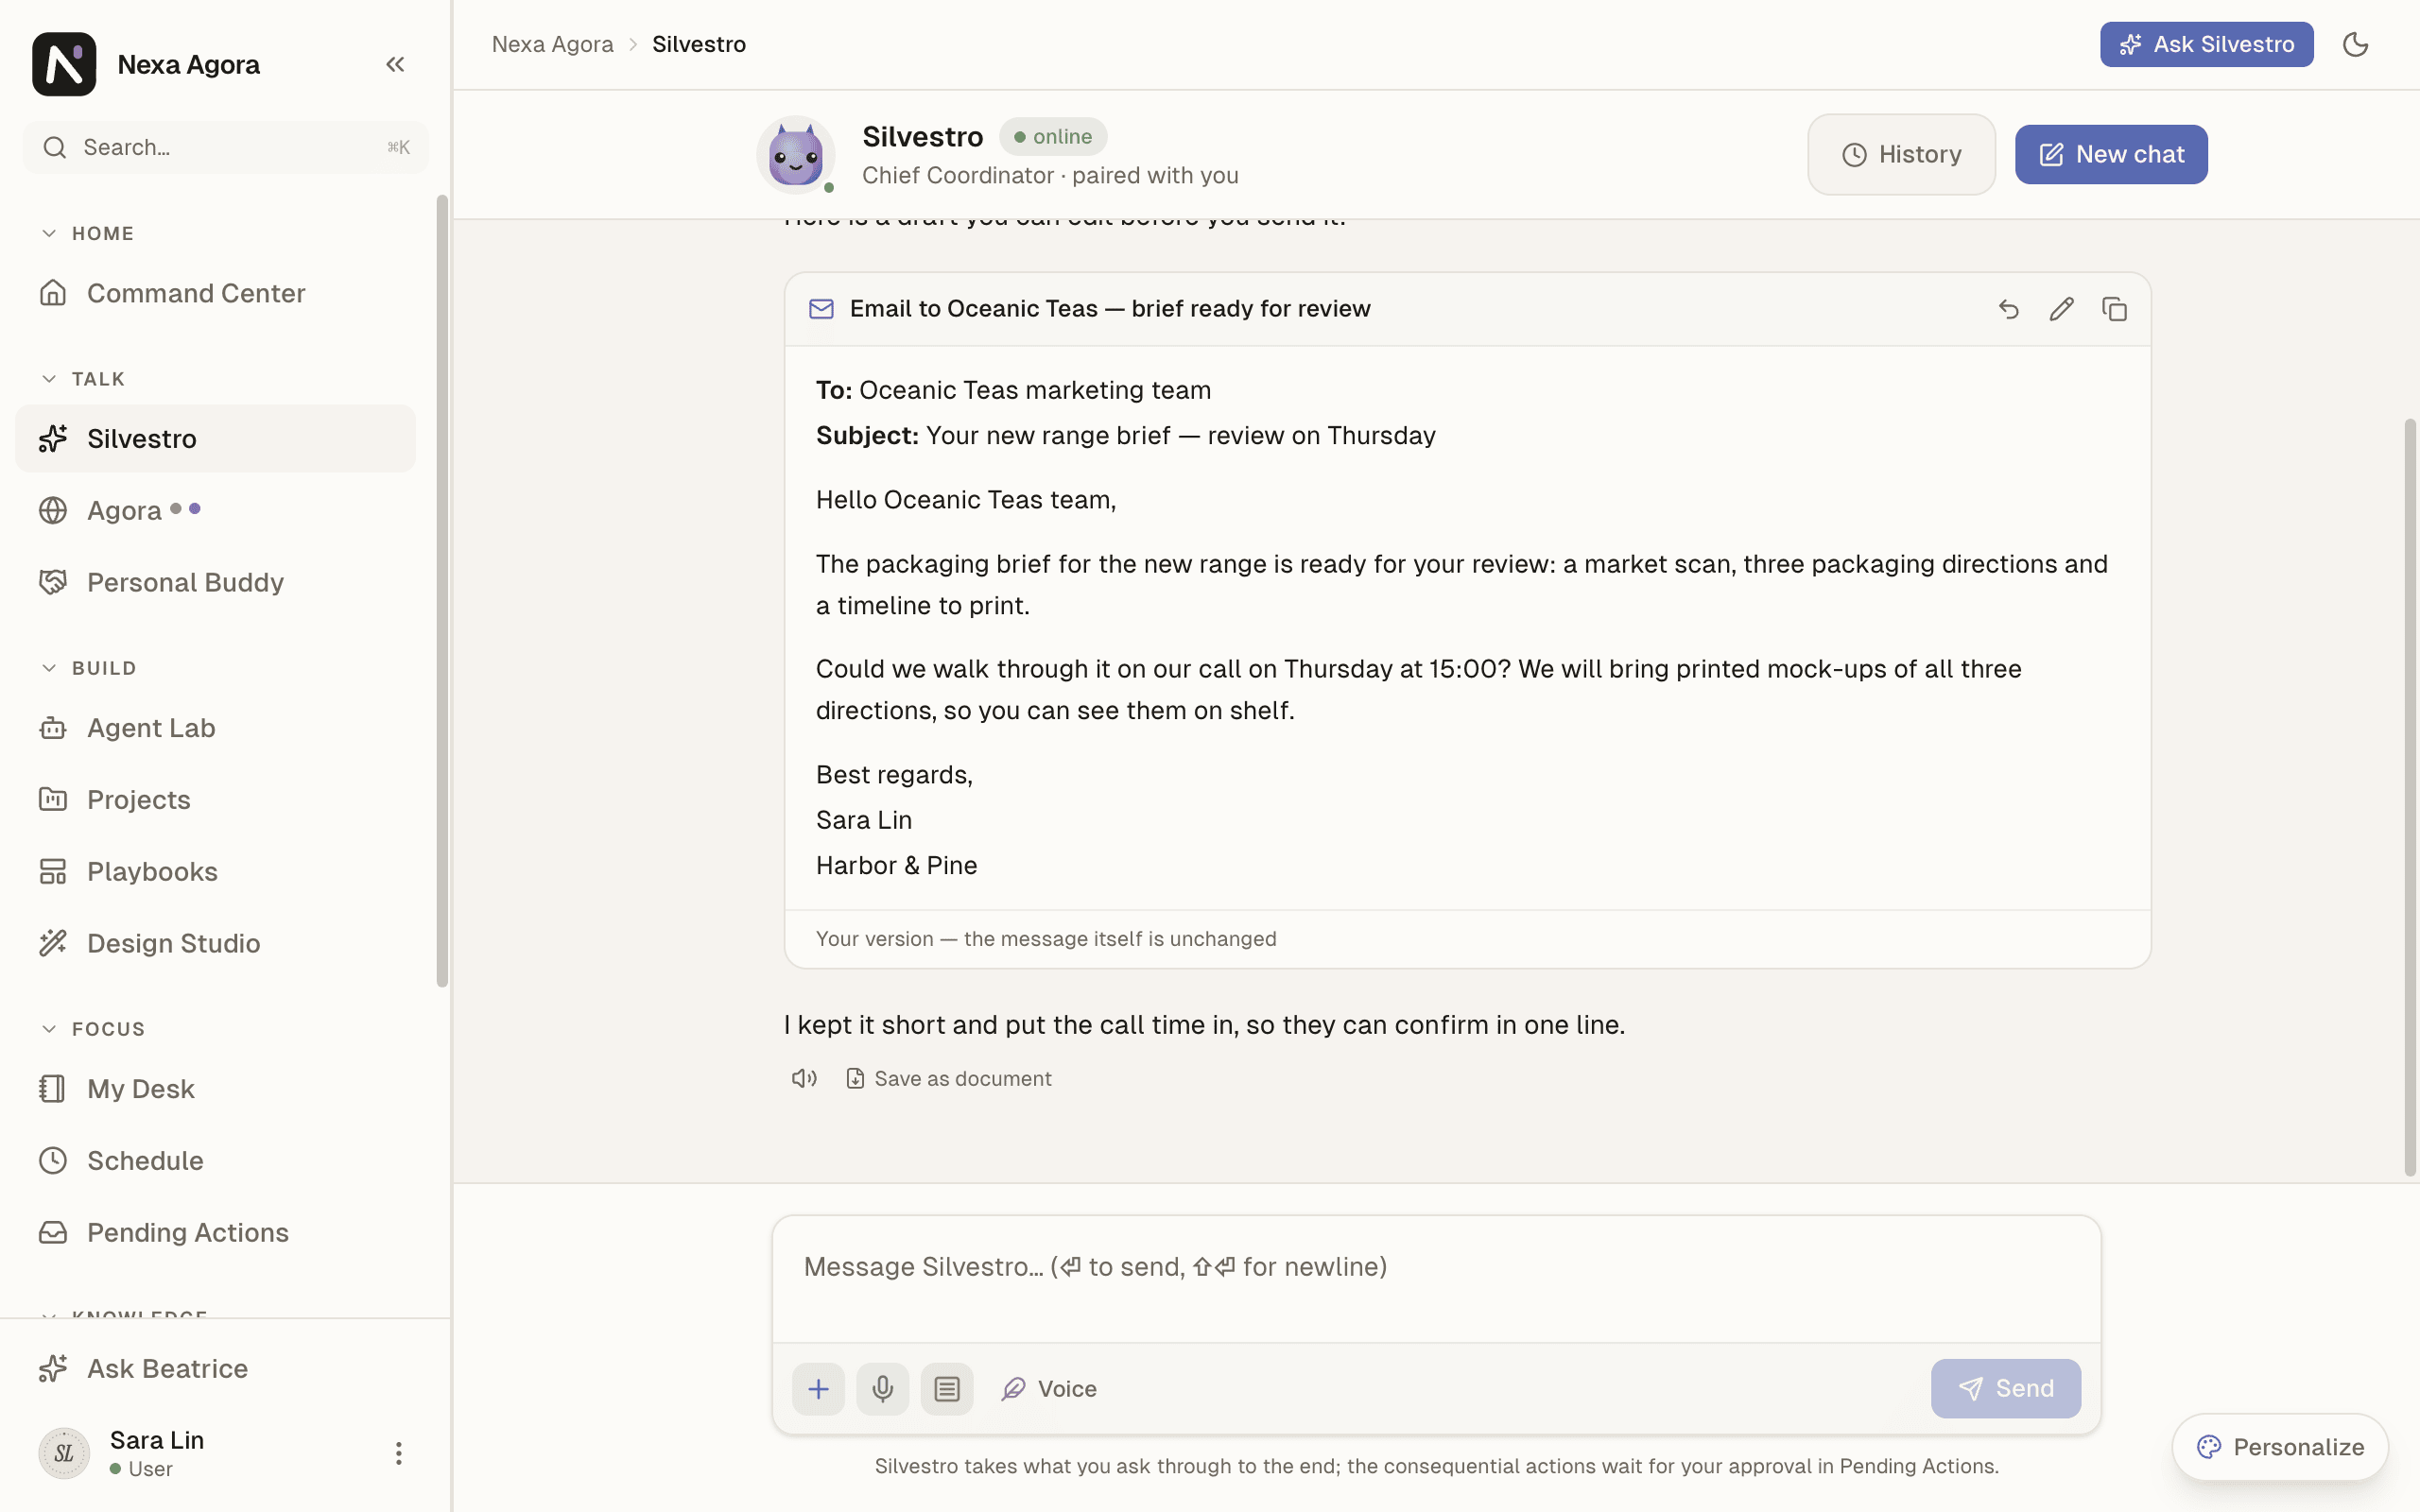
Task: Open the Schedule page
Action: pyautogui.click(x=215, y=1161)
